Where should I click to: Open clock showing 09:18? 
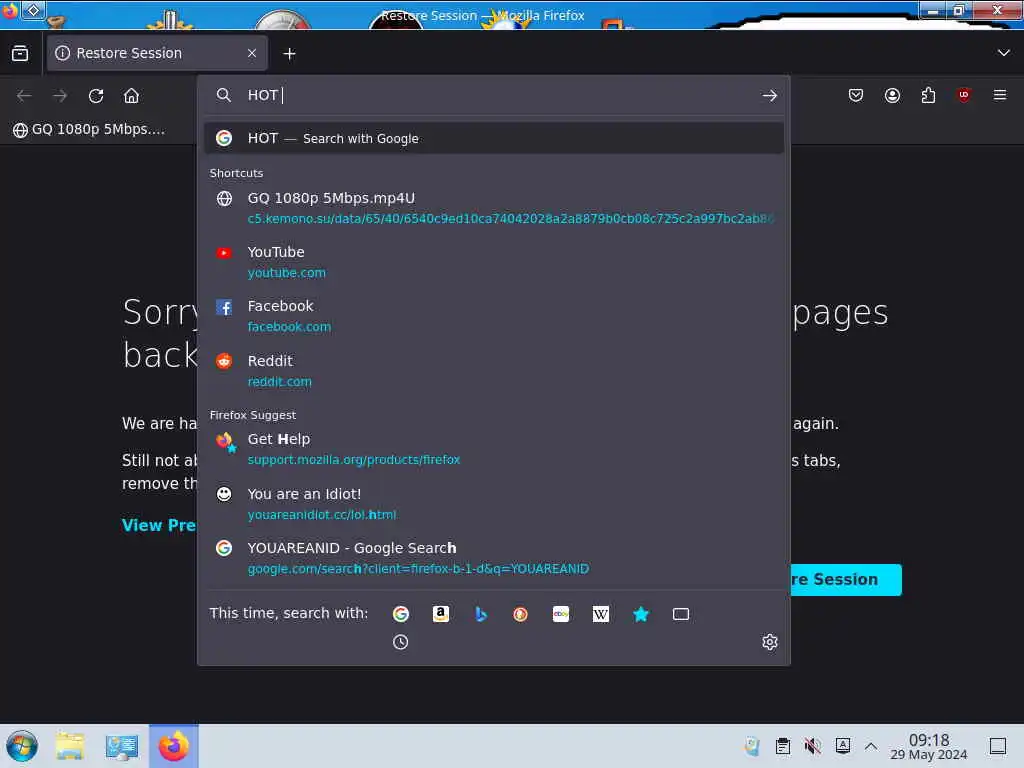(929, 746)
